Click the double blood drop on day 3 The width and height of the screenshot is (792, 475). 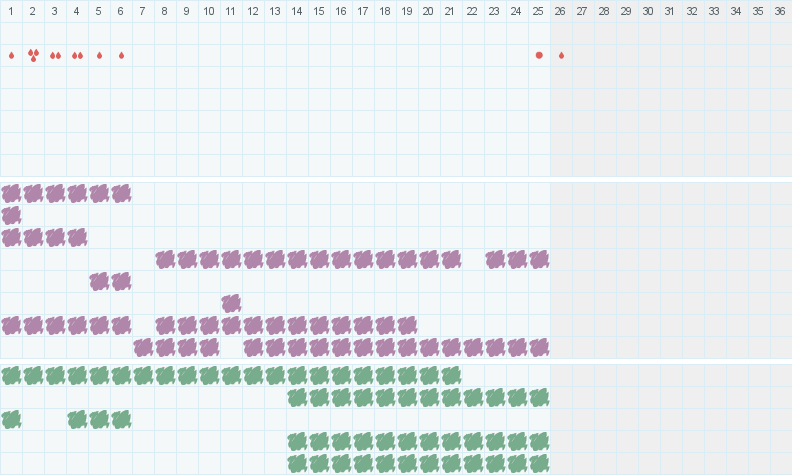tap(55, 55)
